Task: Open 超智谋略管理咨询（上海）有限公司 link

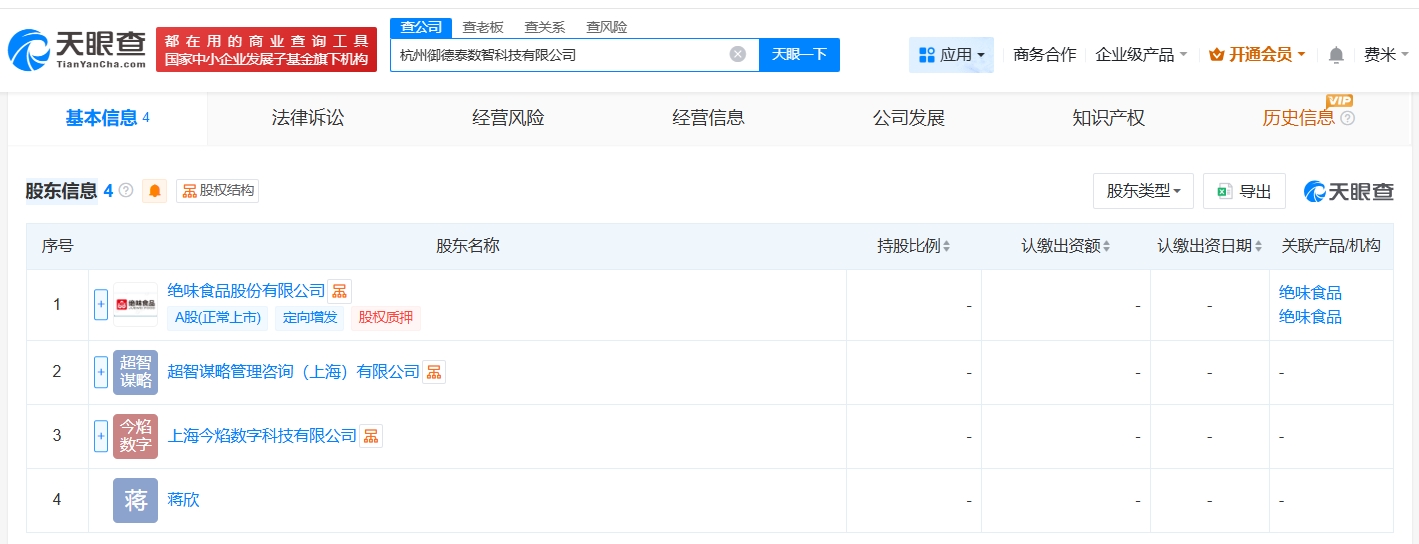Action: 294,372
